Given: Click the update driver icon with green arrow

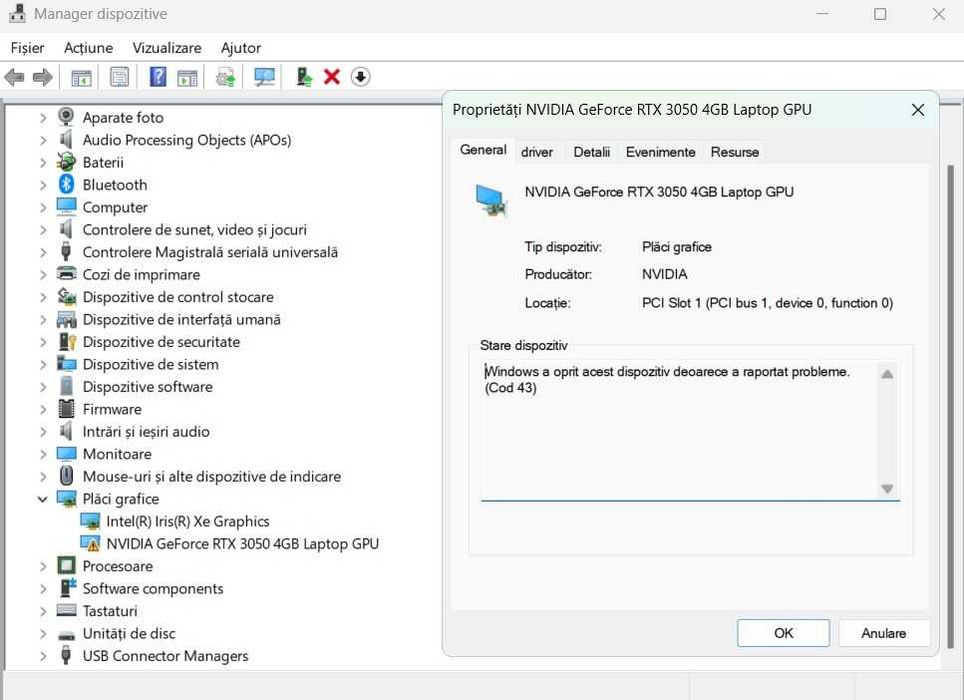Looking at the screenshot, I should coord(304,77).
